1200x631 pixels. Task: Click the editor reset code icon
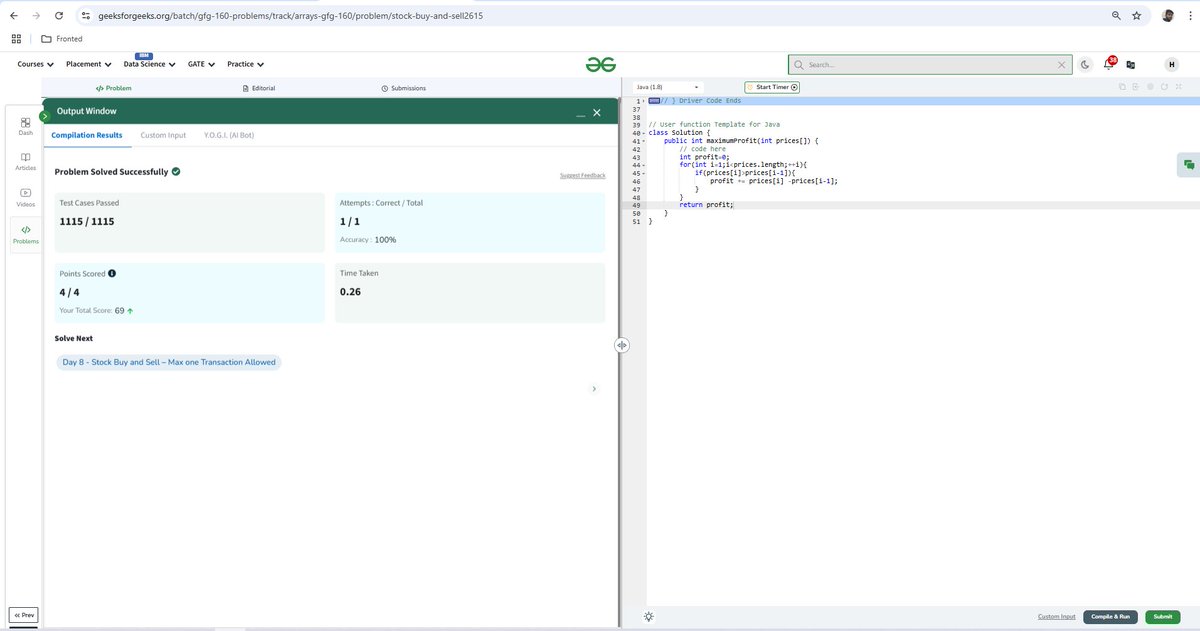(x=1165, y=87)
